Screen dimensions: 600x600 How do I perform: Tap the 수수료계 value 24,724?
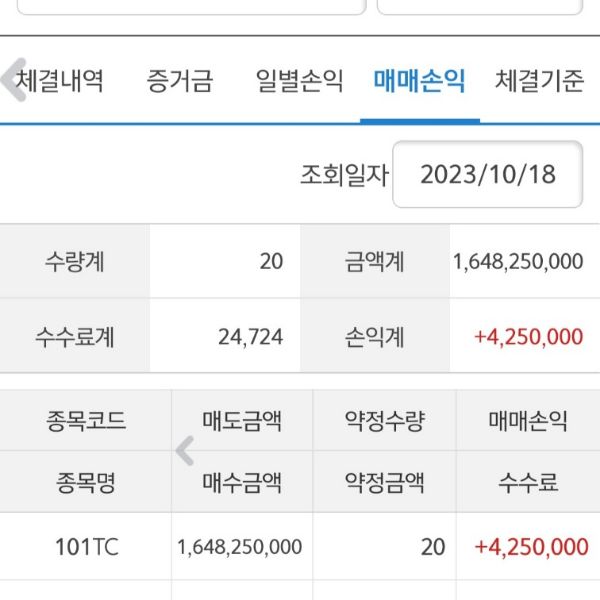tap(250, 336)
